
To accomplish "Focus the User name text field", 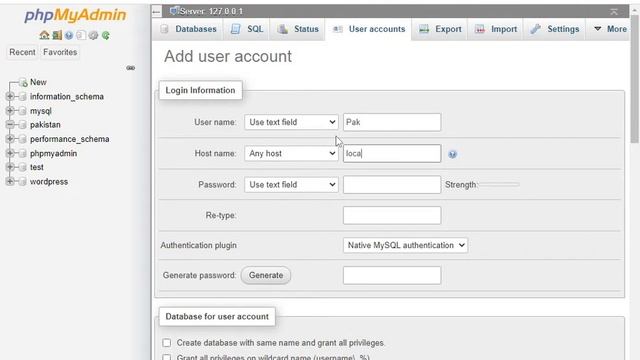I will point(392,122).
